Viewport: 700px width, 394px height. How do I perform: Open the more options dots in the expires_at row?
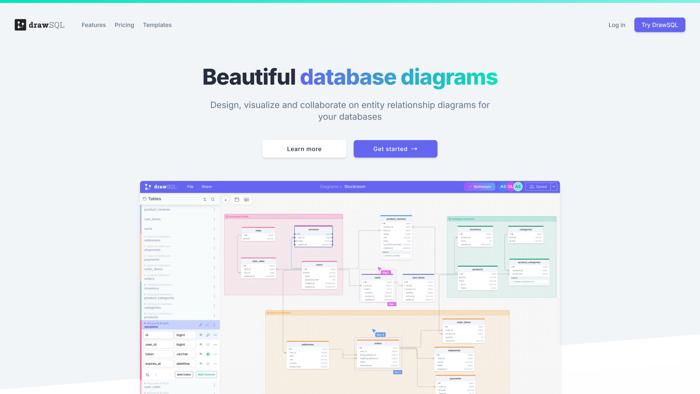(x=215, y=364)
